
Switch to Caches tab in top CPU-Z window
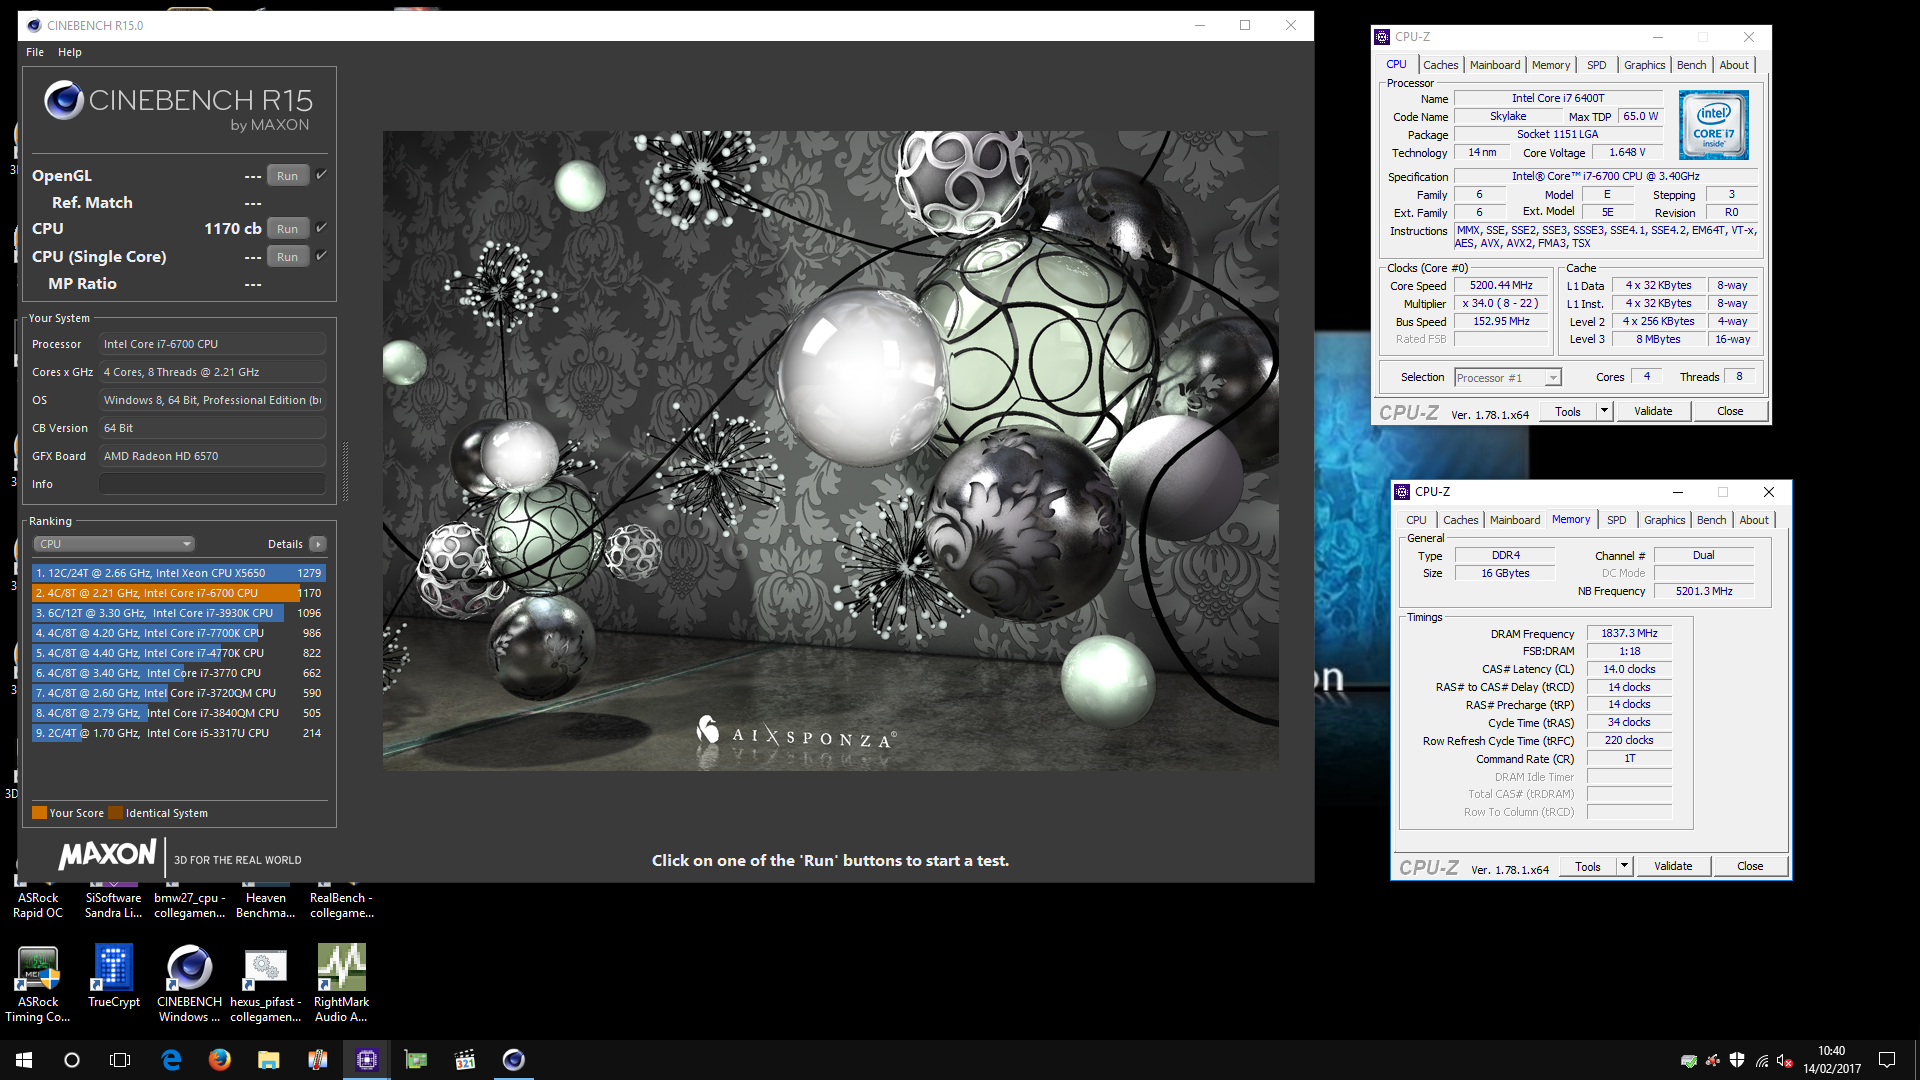tap(1440, 65)
